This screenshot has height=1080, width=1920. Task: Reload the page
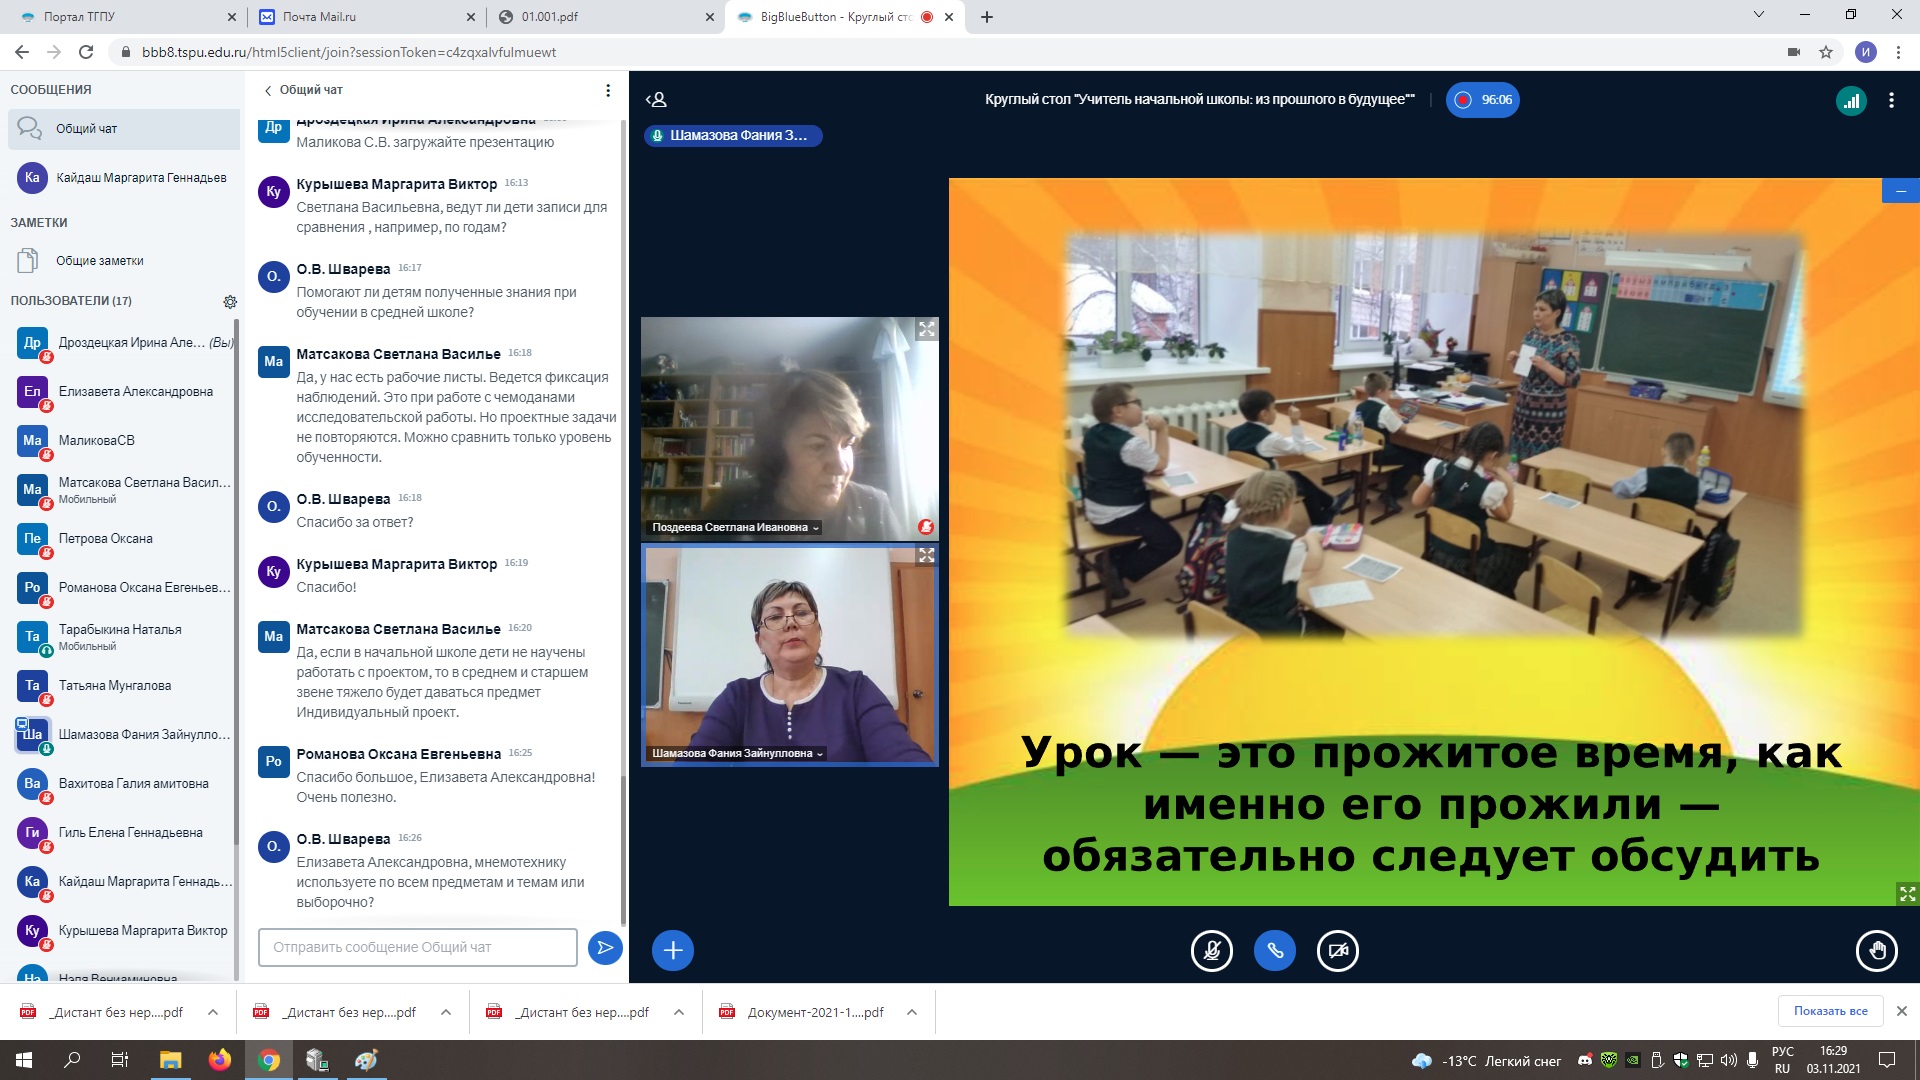(86, 52)
